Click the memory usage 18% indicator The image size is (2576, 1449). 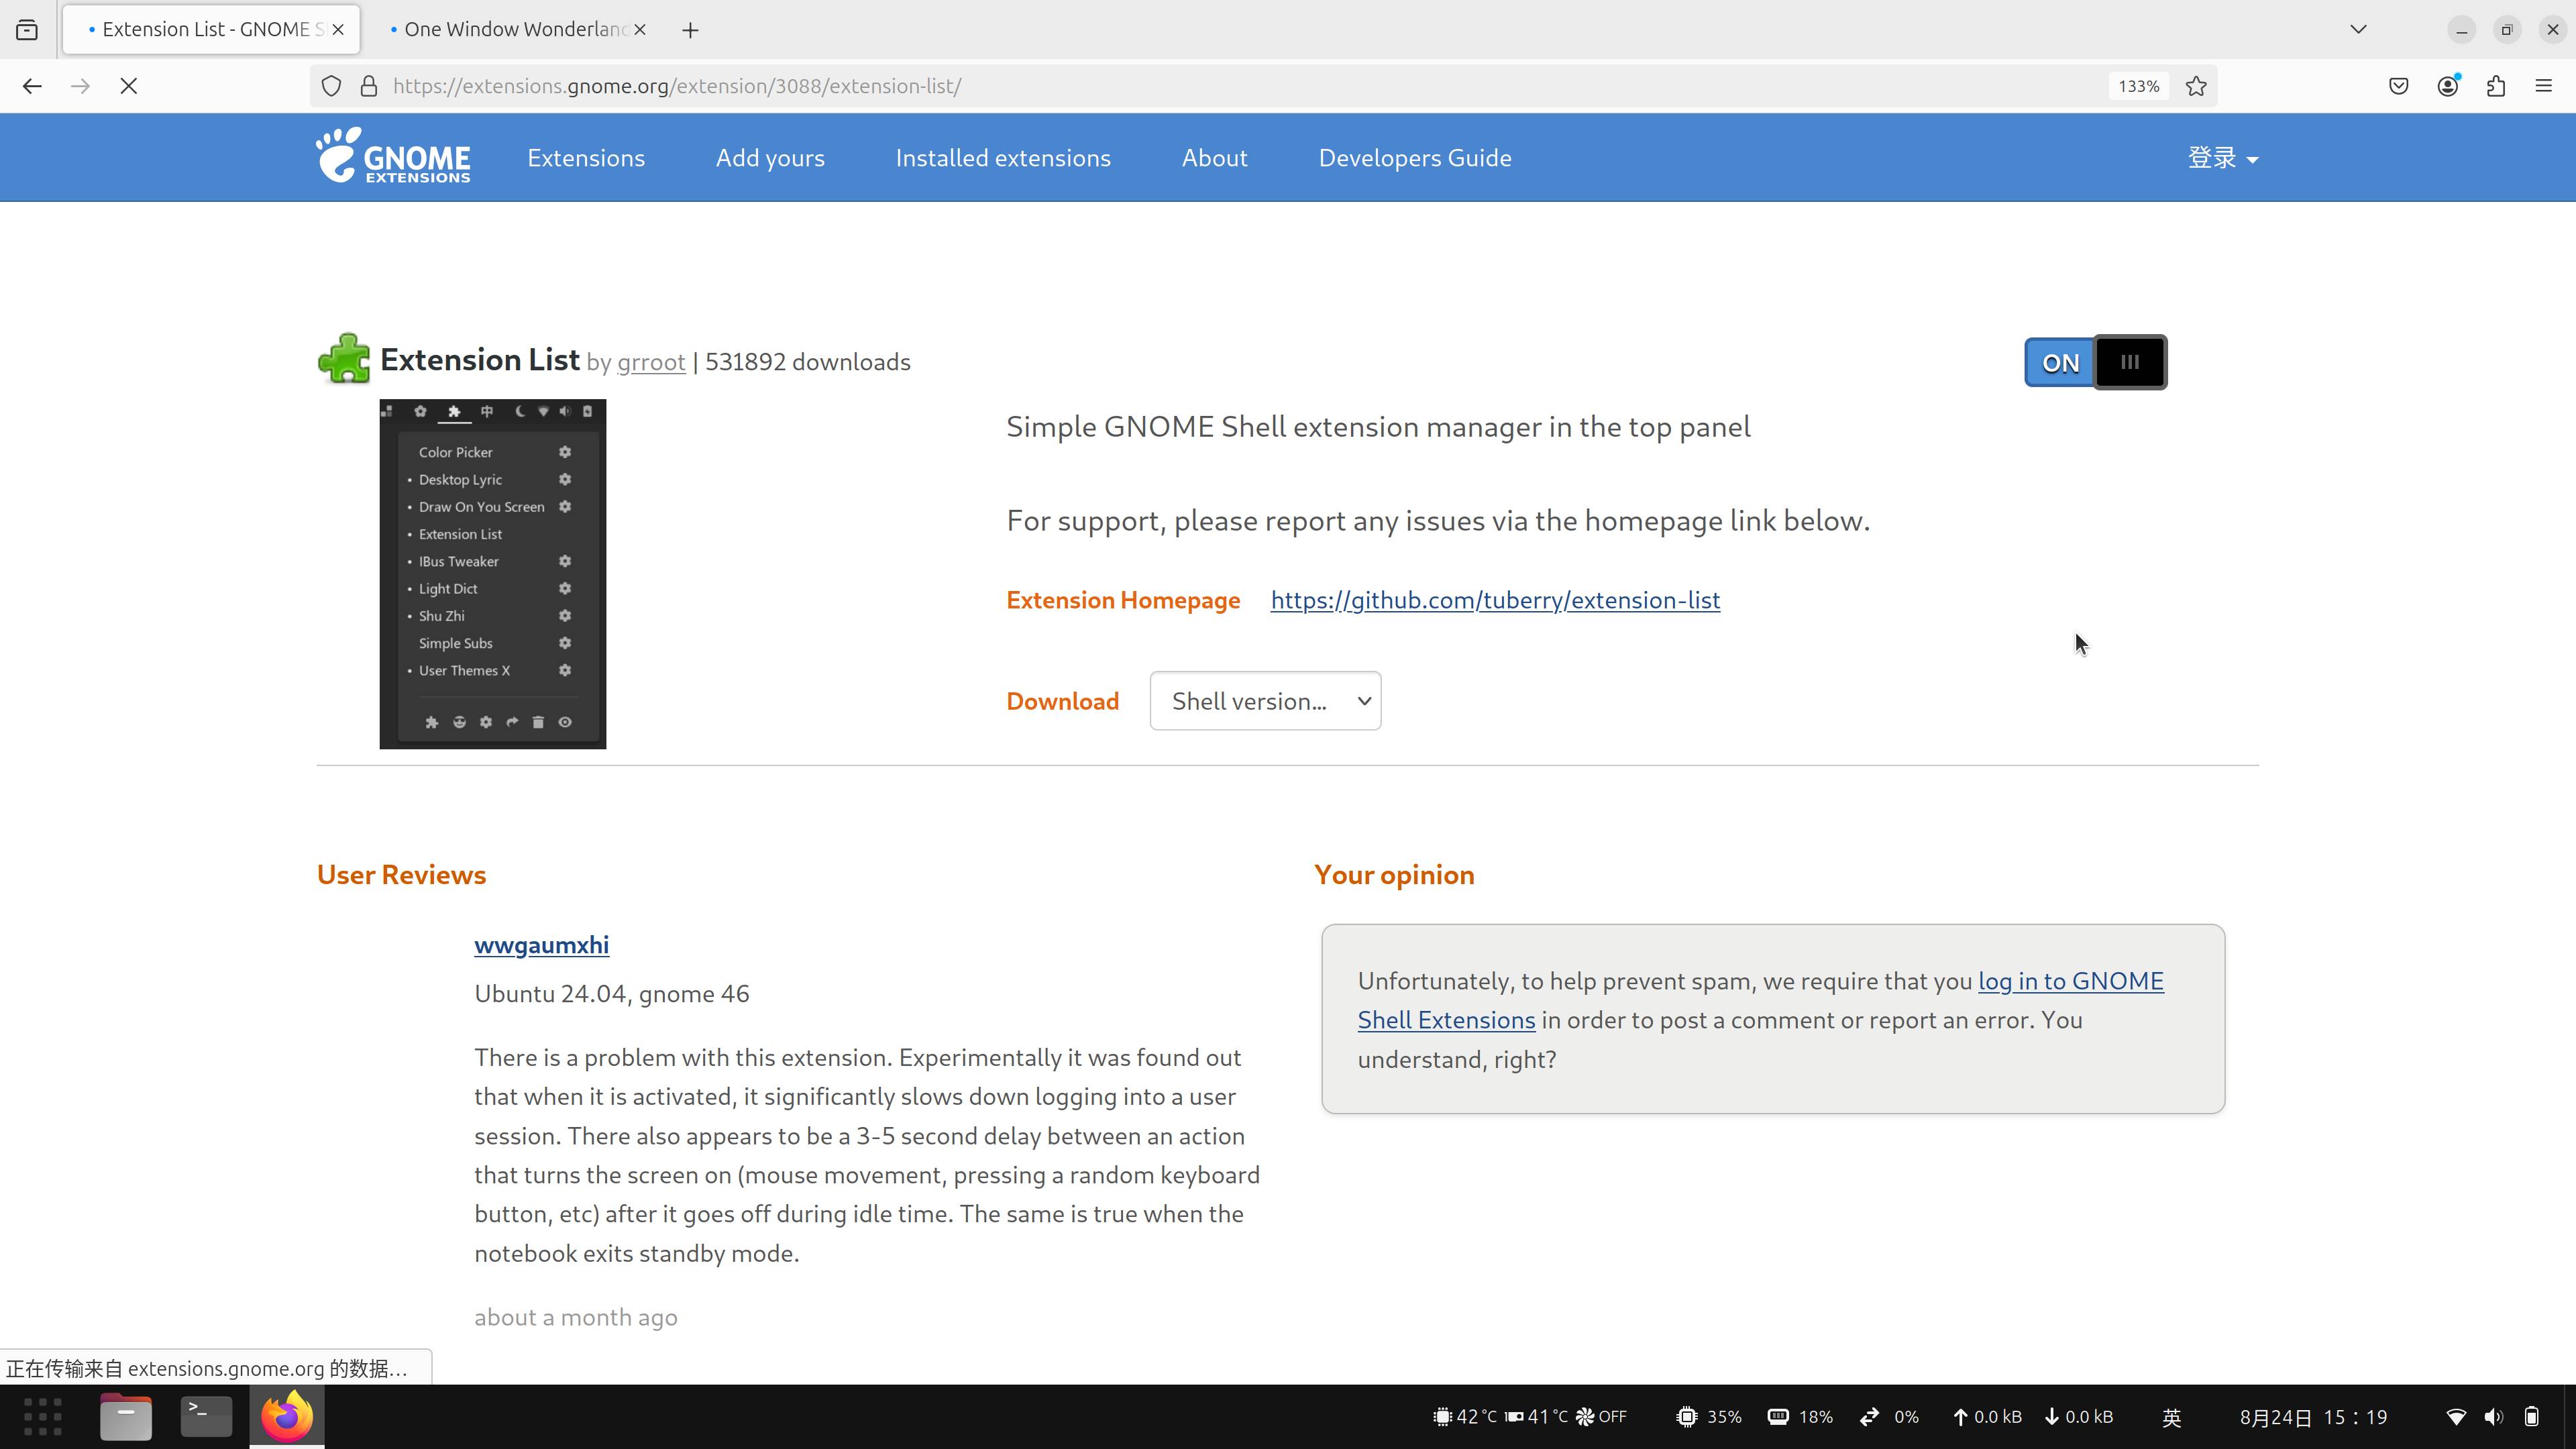(1800, 1417)
